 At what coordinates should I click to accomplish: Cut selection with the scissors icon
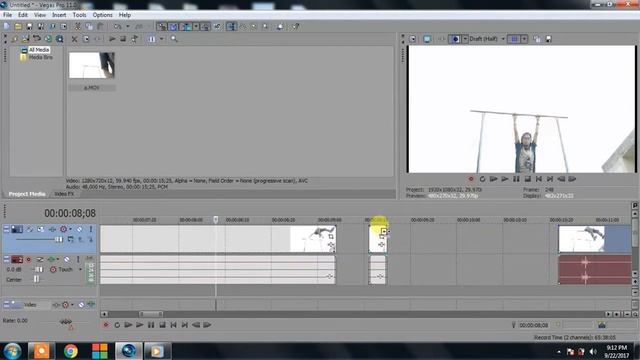[78, 27]
